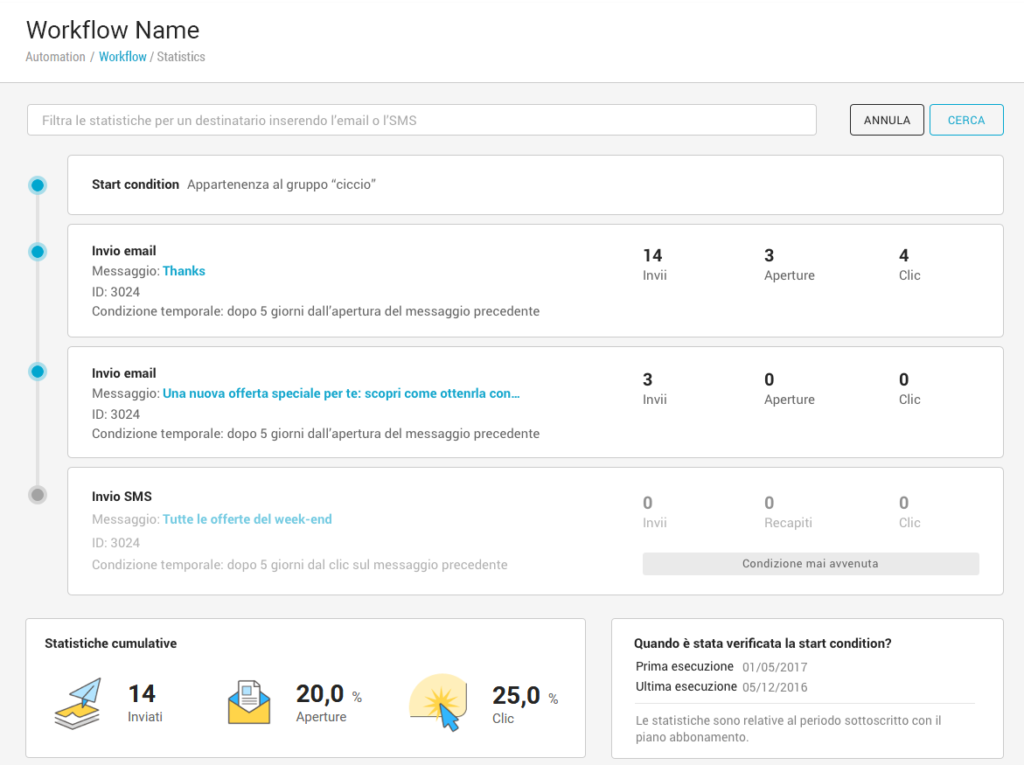Open 'Tutte le offerte del week-end' link
1024x765 pixels.
(x=247, y=519)
